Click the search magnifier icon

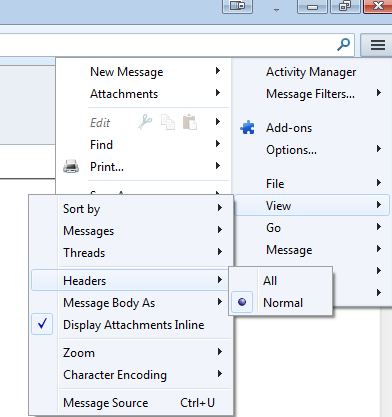(x=343, y=44)
